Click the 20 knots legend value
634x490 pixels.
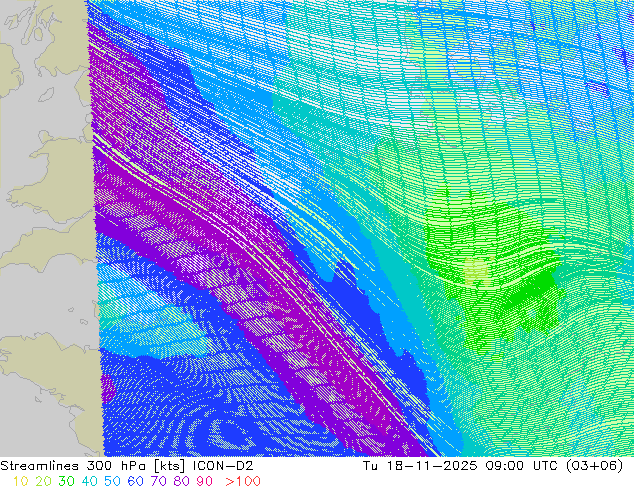43,481
